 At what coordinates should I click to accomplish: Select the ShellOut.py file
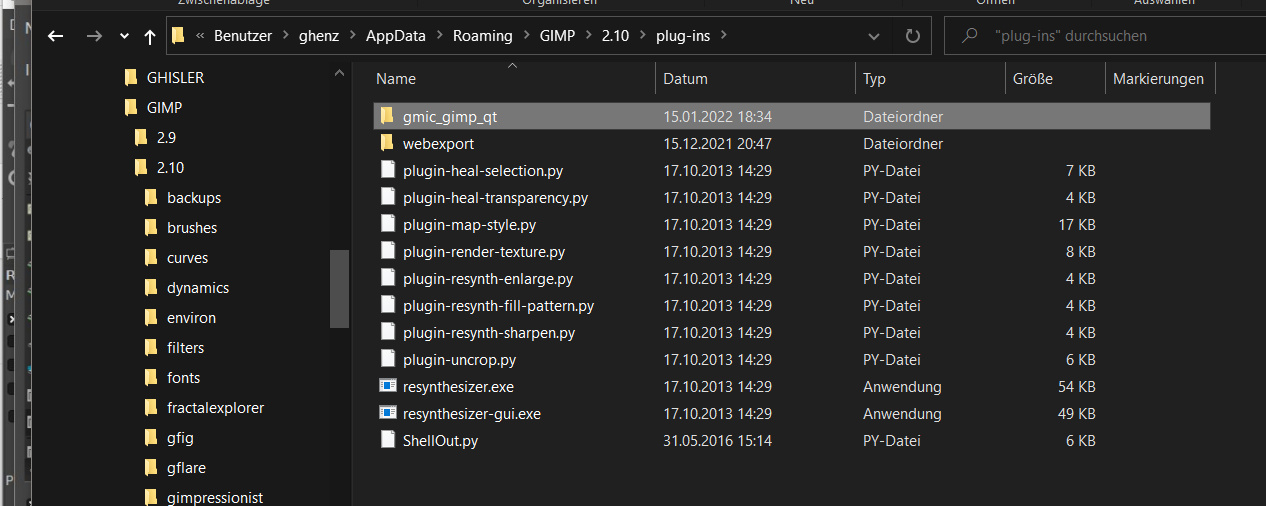click(440, 440)
